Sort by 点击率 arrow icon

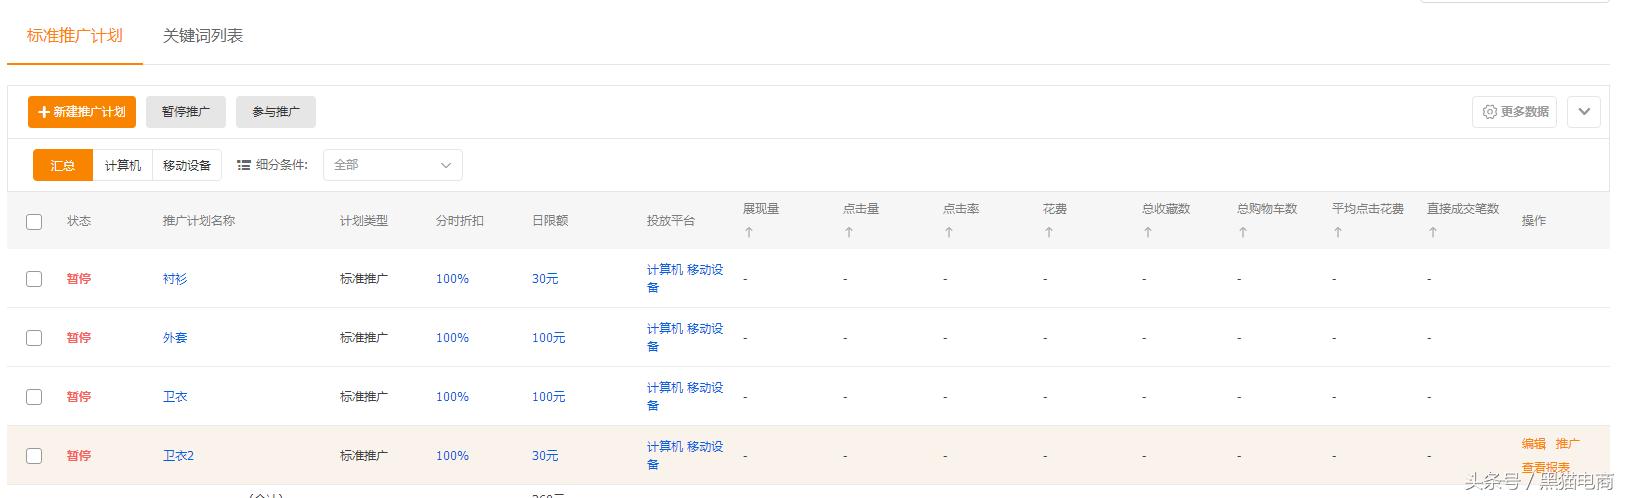click(948, 232)
